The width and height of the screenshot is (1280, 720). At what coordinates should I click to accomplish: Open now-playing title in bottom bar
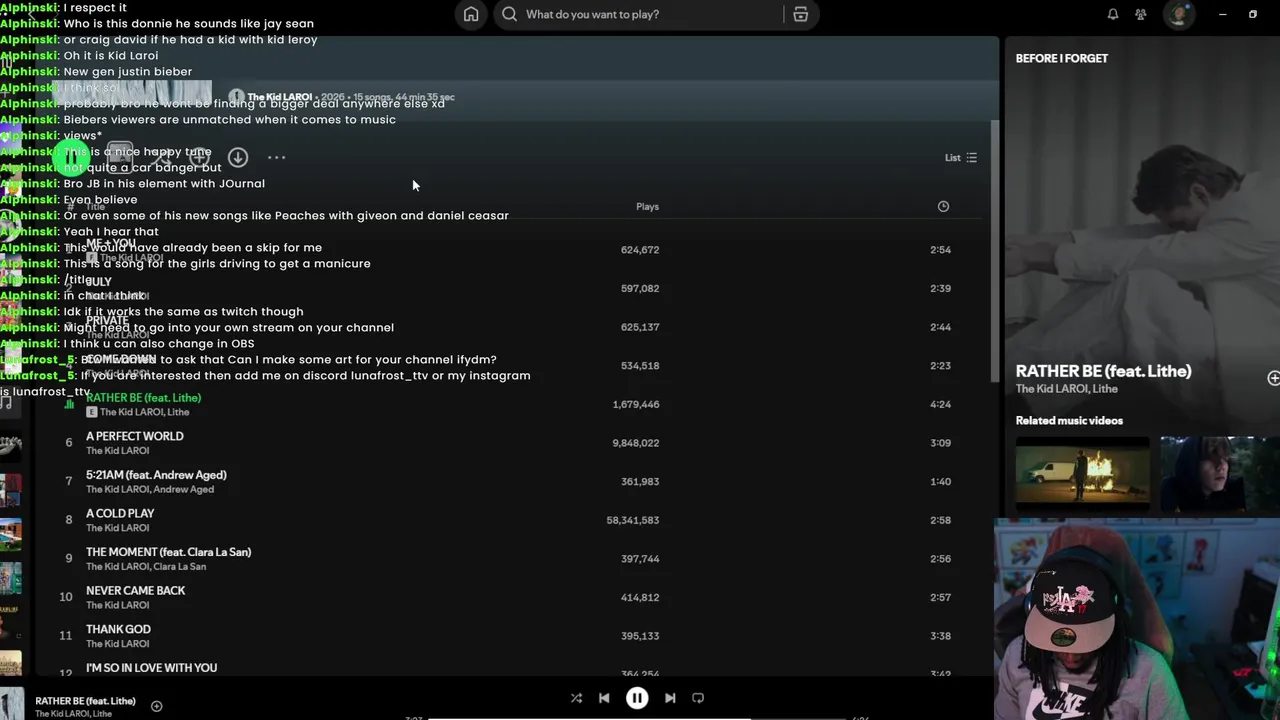[85, 701]
